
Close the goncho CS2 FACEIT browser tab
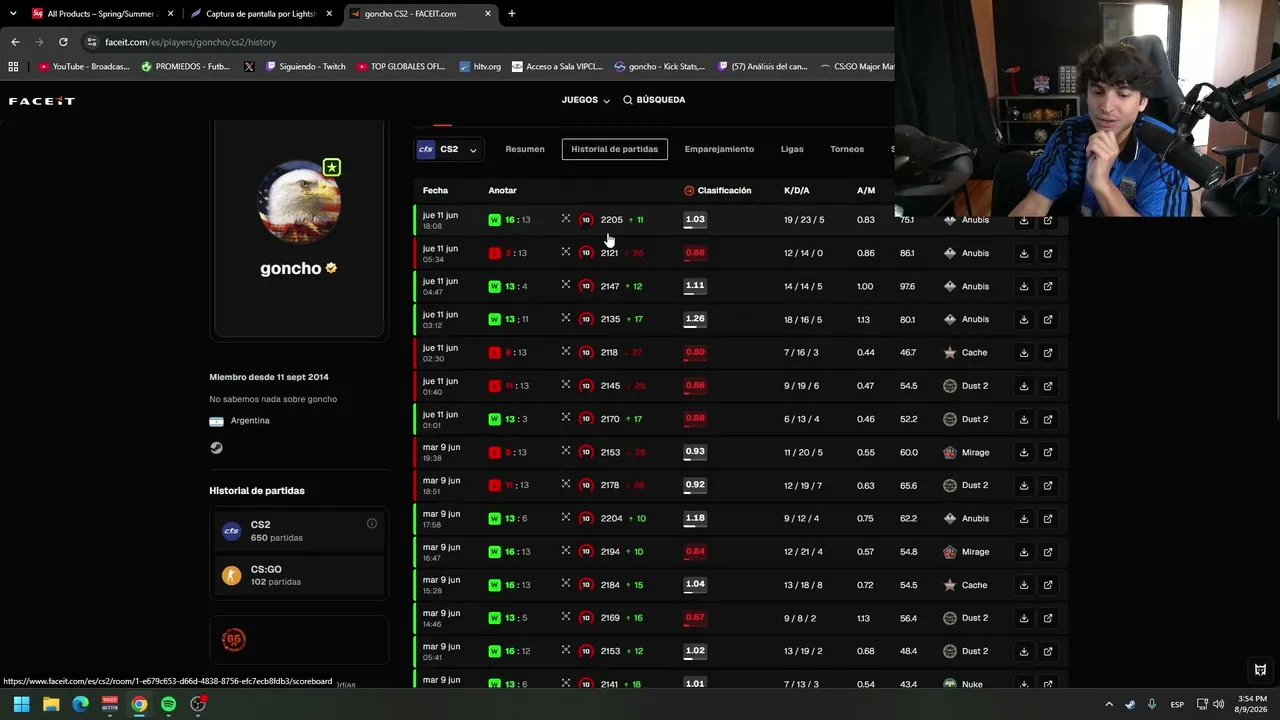pyautogui.click(x=488, y=14)
